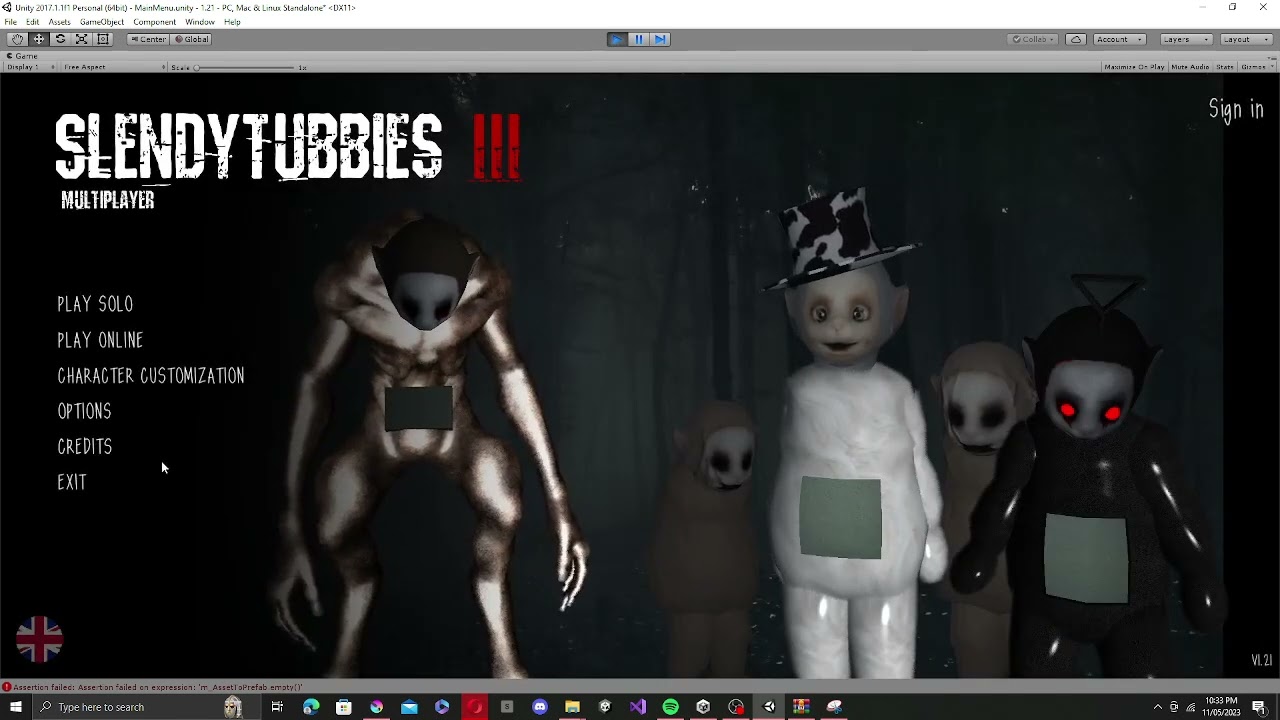Viewport: 1280px width, 720px height.
Task: Open Microsoft Store from taskbar
Action: tap(344, 707)
